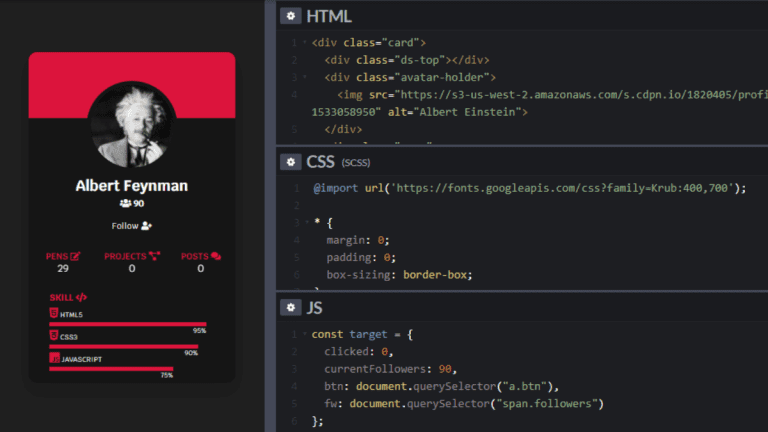Click the Projects branch icon
This screenshot has height=432, width=768.
[x=154, y=256]
